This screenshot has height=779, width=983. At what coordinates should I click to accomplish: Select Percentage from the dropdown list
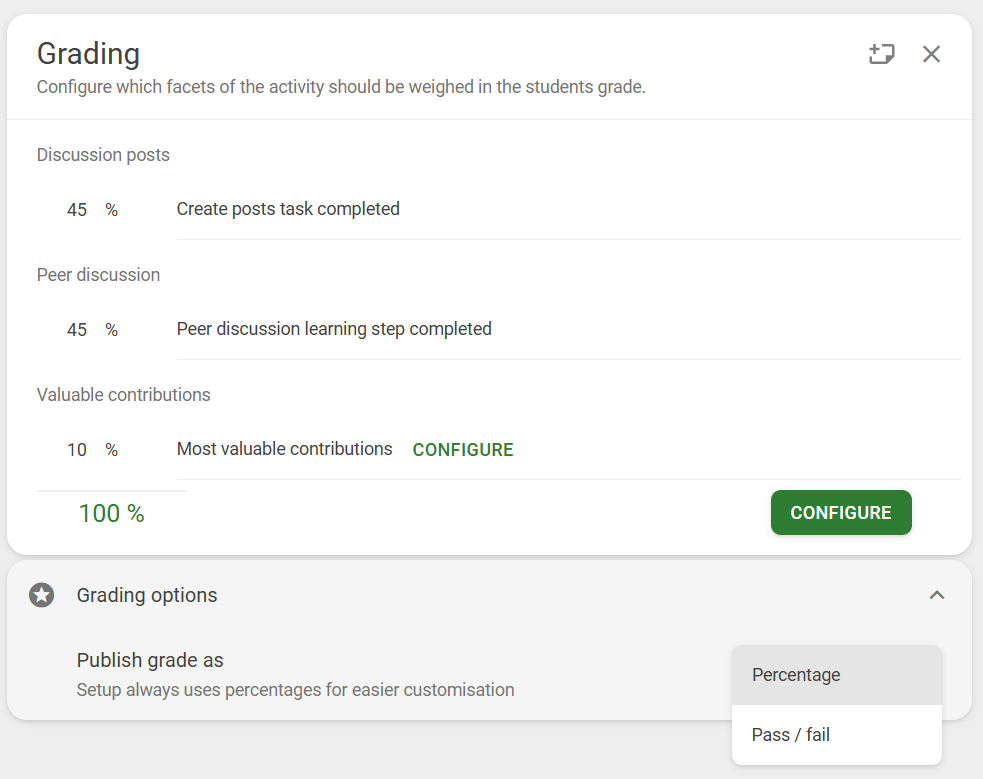836,675
